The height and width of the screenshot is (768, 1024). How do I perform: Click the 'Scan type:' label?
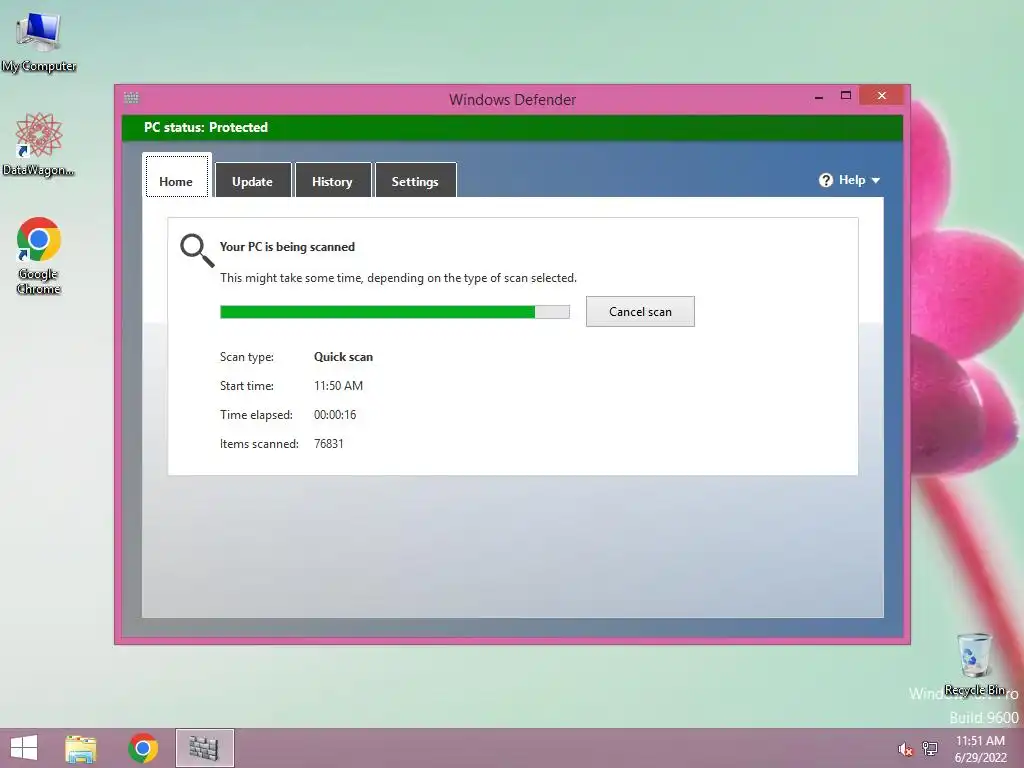coord(247,357)
